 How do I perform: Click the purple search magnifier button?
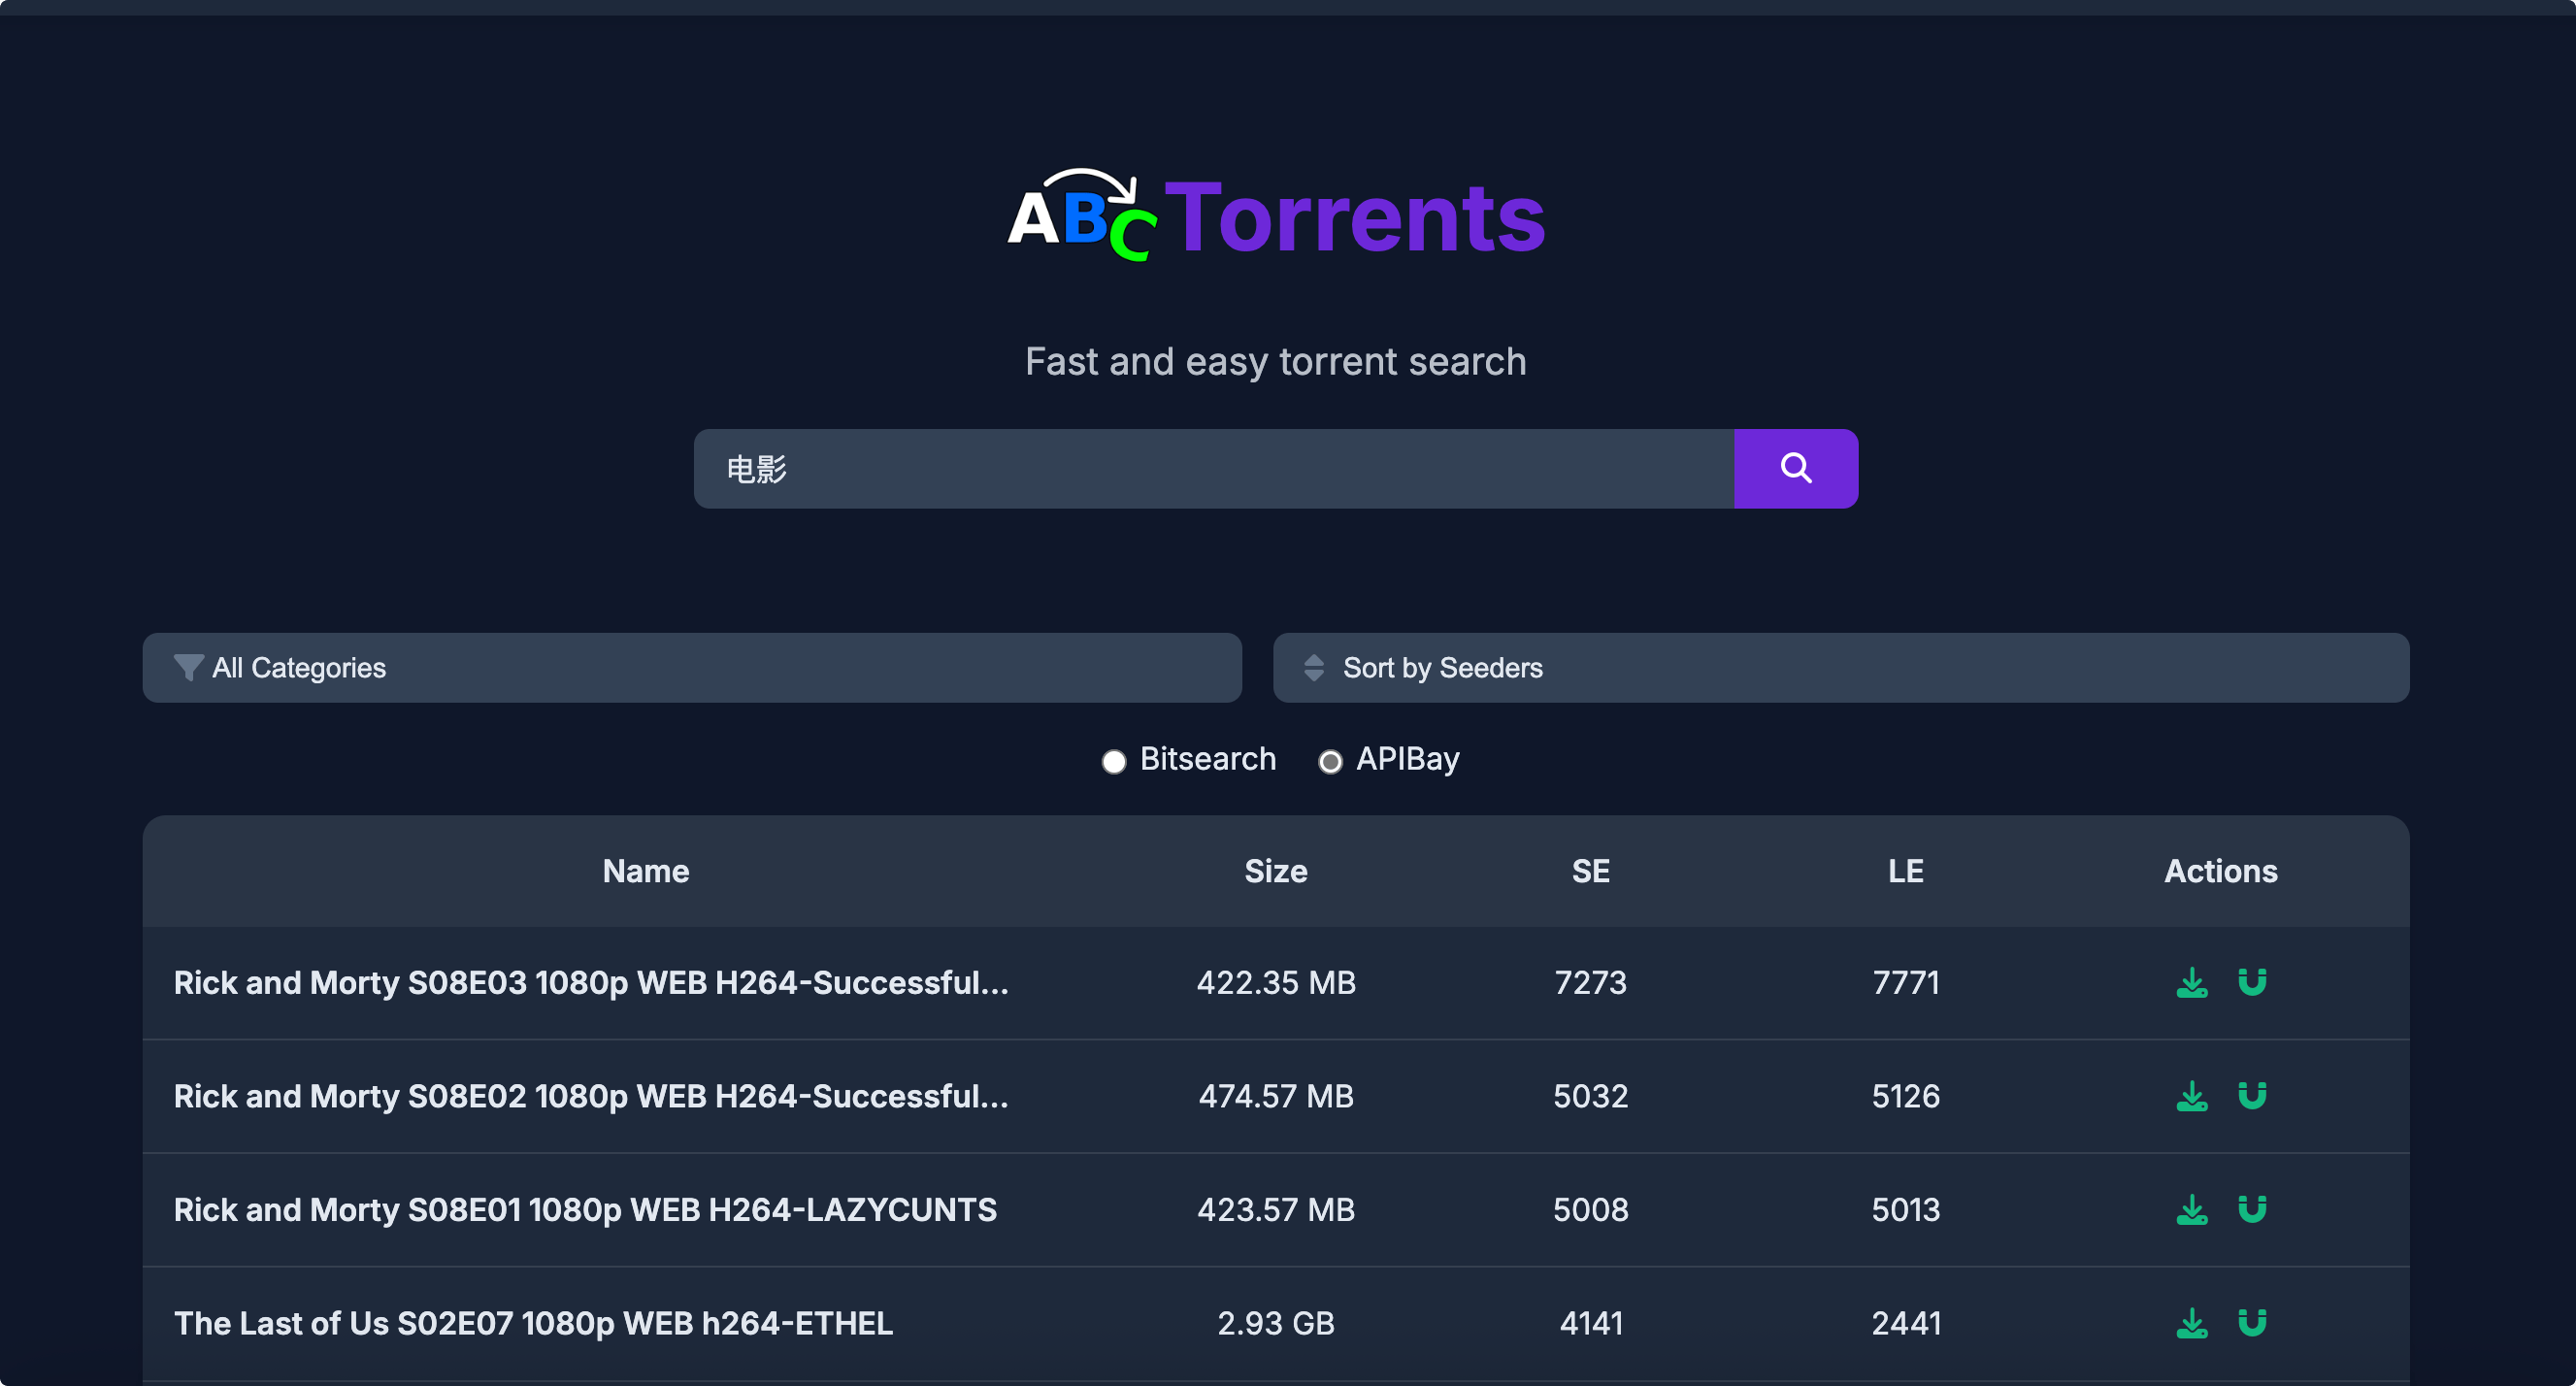[1795, 468]
